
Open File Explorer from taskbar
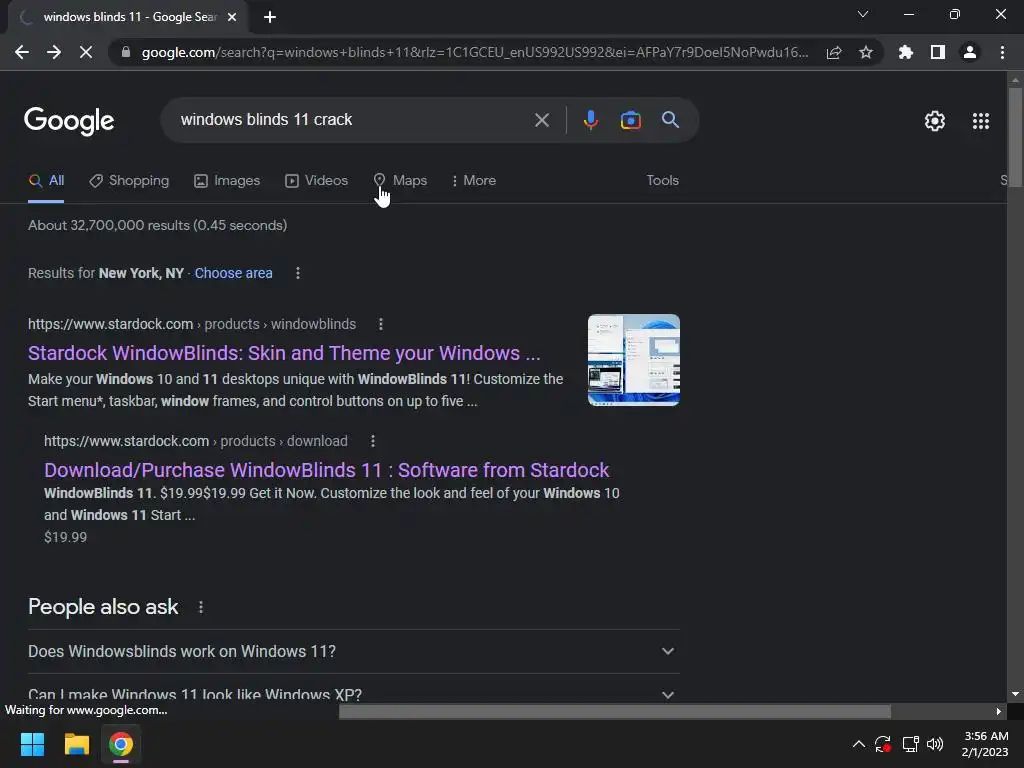coord(76,744)
